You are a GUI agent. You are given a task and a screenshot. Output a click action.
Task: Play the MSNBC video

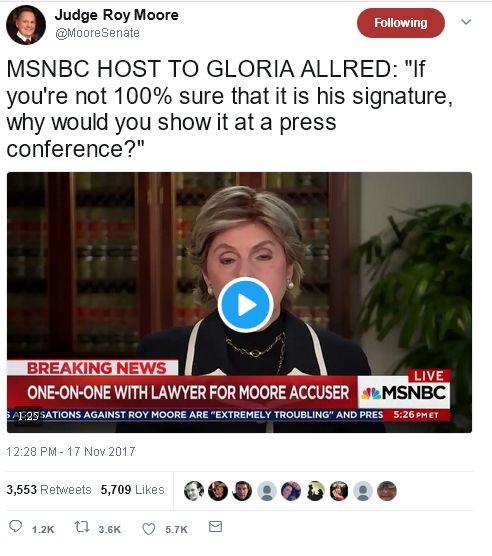(x=245, y=305)
